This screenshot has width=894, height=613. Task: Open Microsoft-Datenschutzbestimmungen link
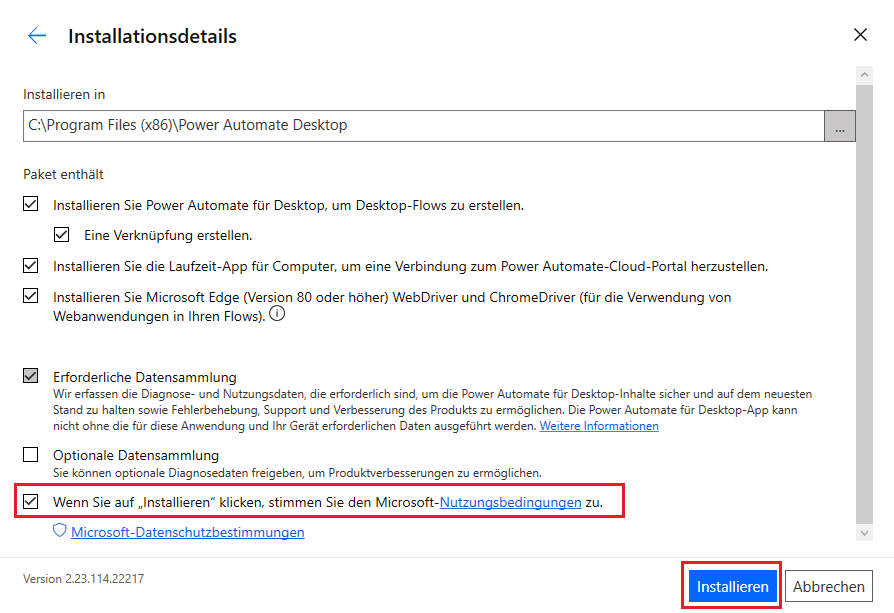tap(188, 532)
